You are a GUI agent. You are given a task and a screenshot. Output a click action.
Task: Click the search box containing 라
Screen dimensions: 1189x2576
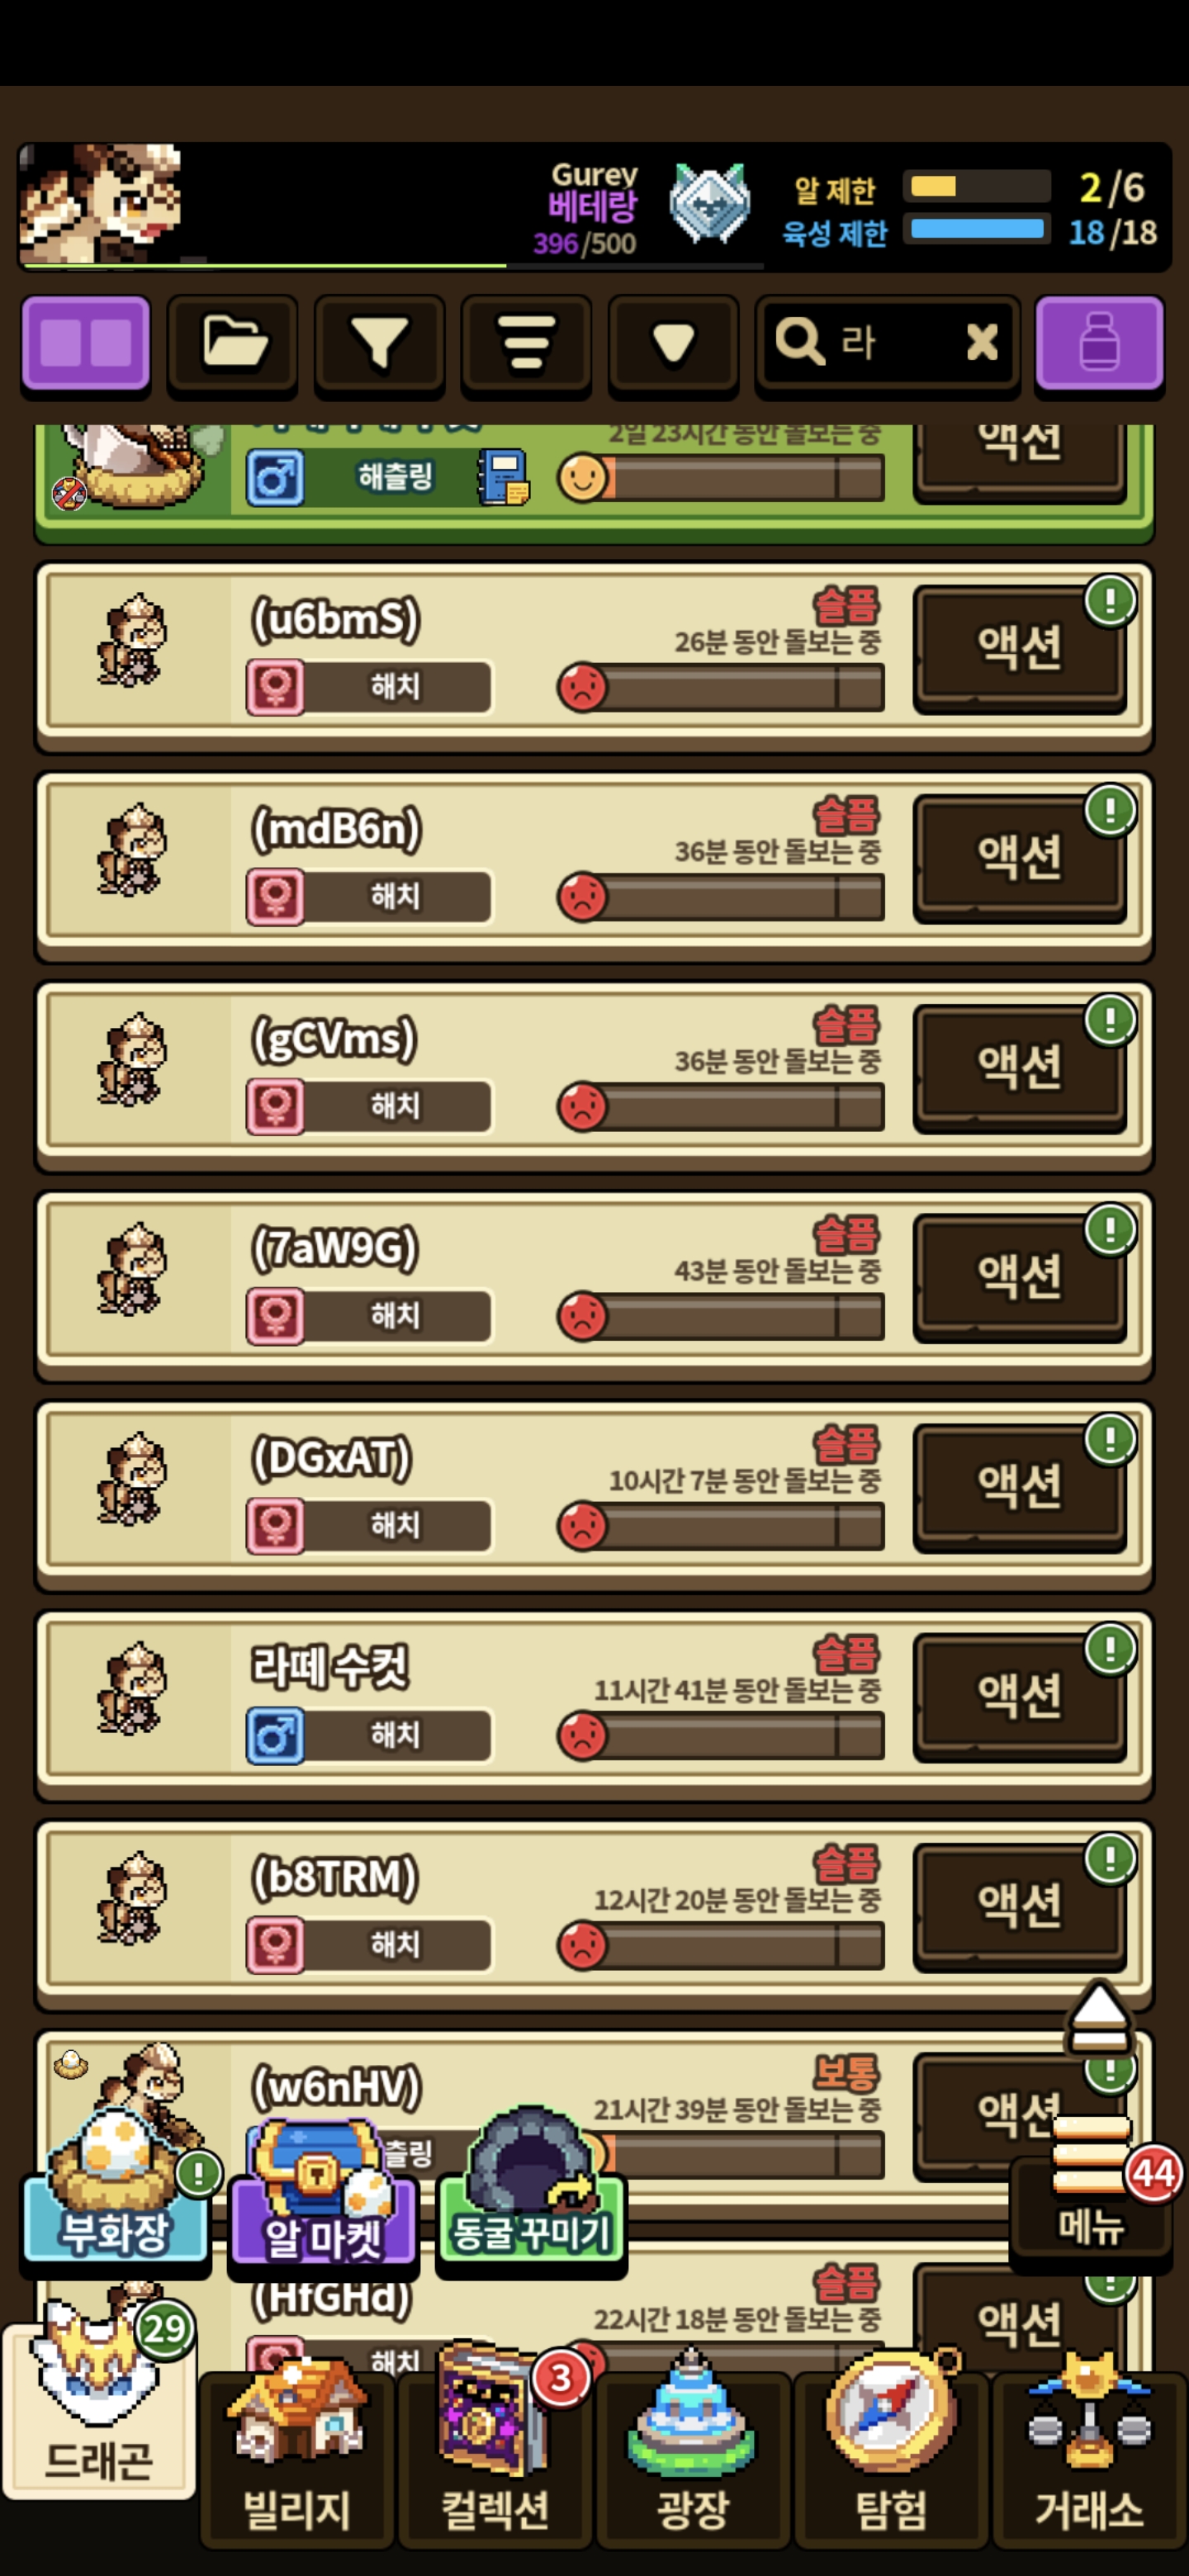[x=887, y=344]
